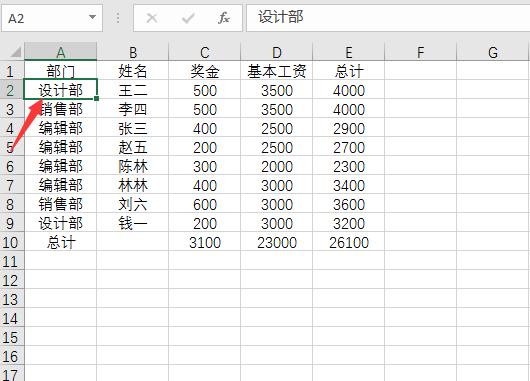Click the Name Box showing A2
The image size is (530, 381).
[52, 18]
